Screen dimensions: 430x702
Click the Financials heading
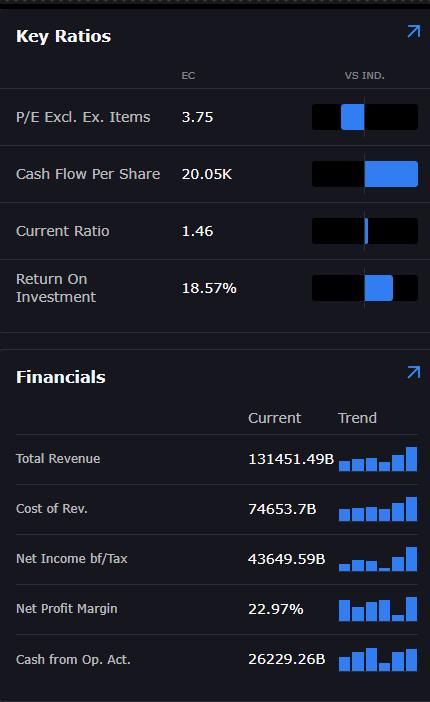pos(61,377)
